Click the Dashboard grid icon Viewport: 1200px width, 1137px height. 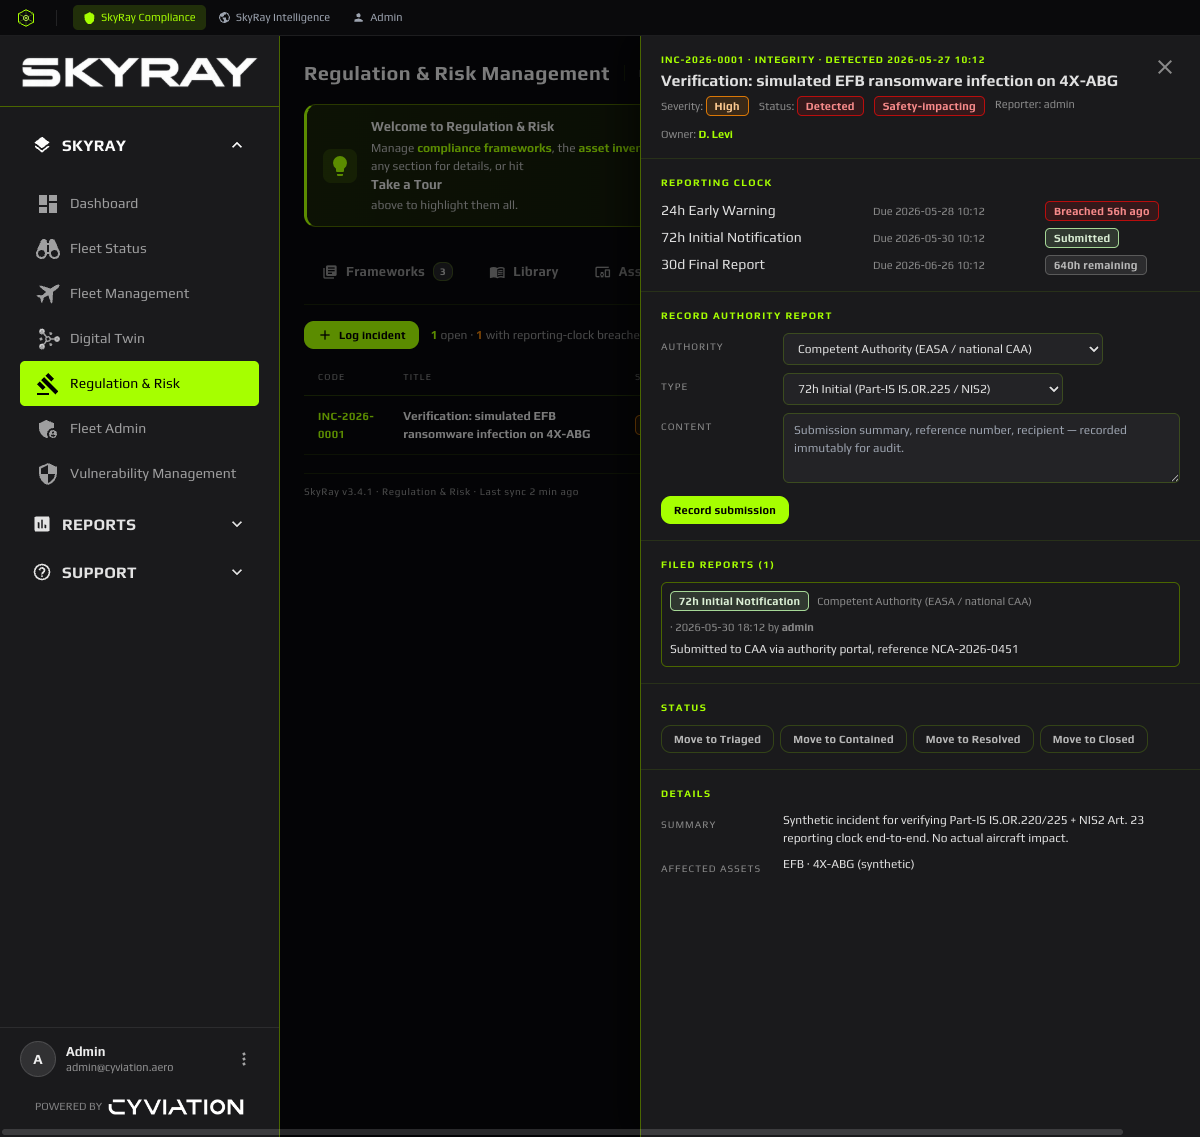(48, 203)
